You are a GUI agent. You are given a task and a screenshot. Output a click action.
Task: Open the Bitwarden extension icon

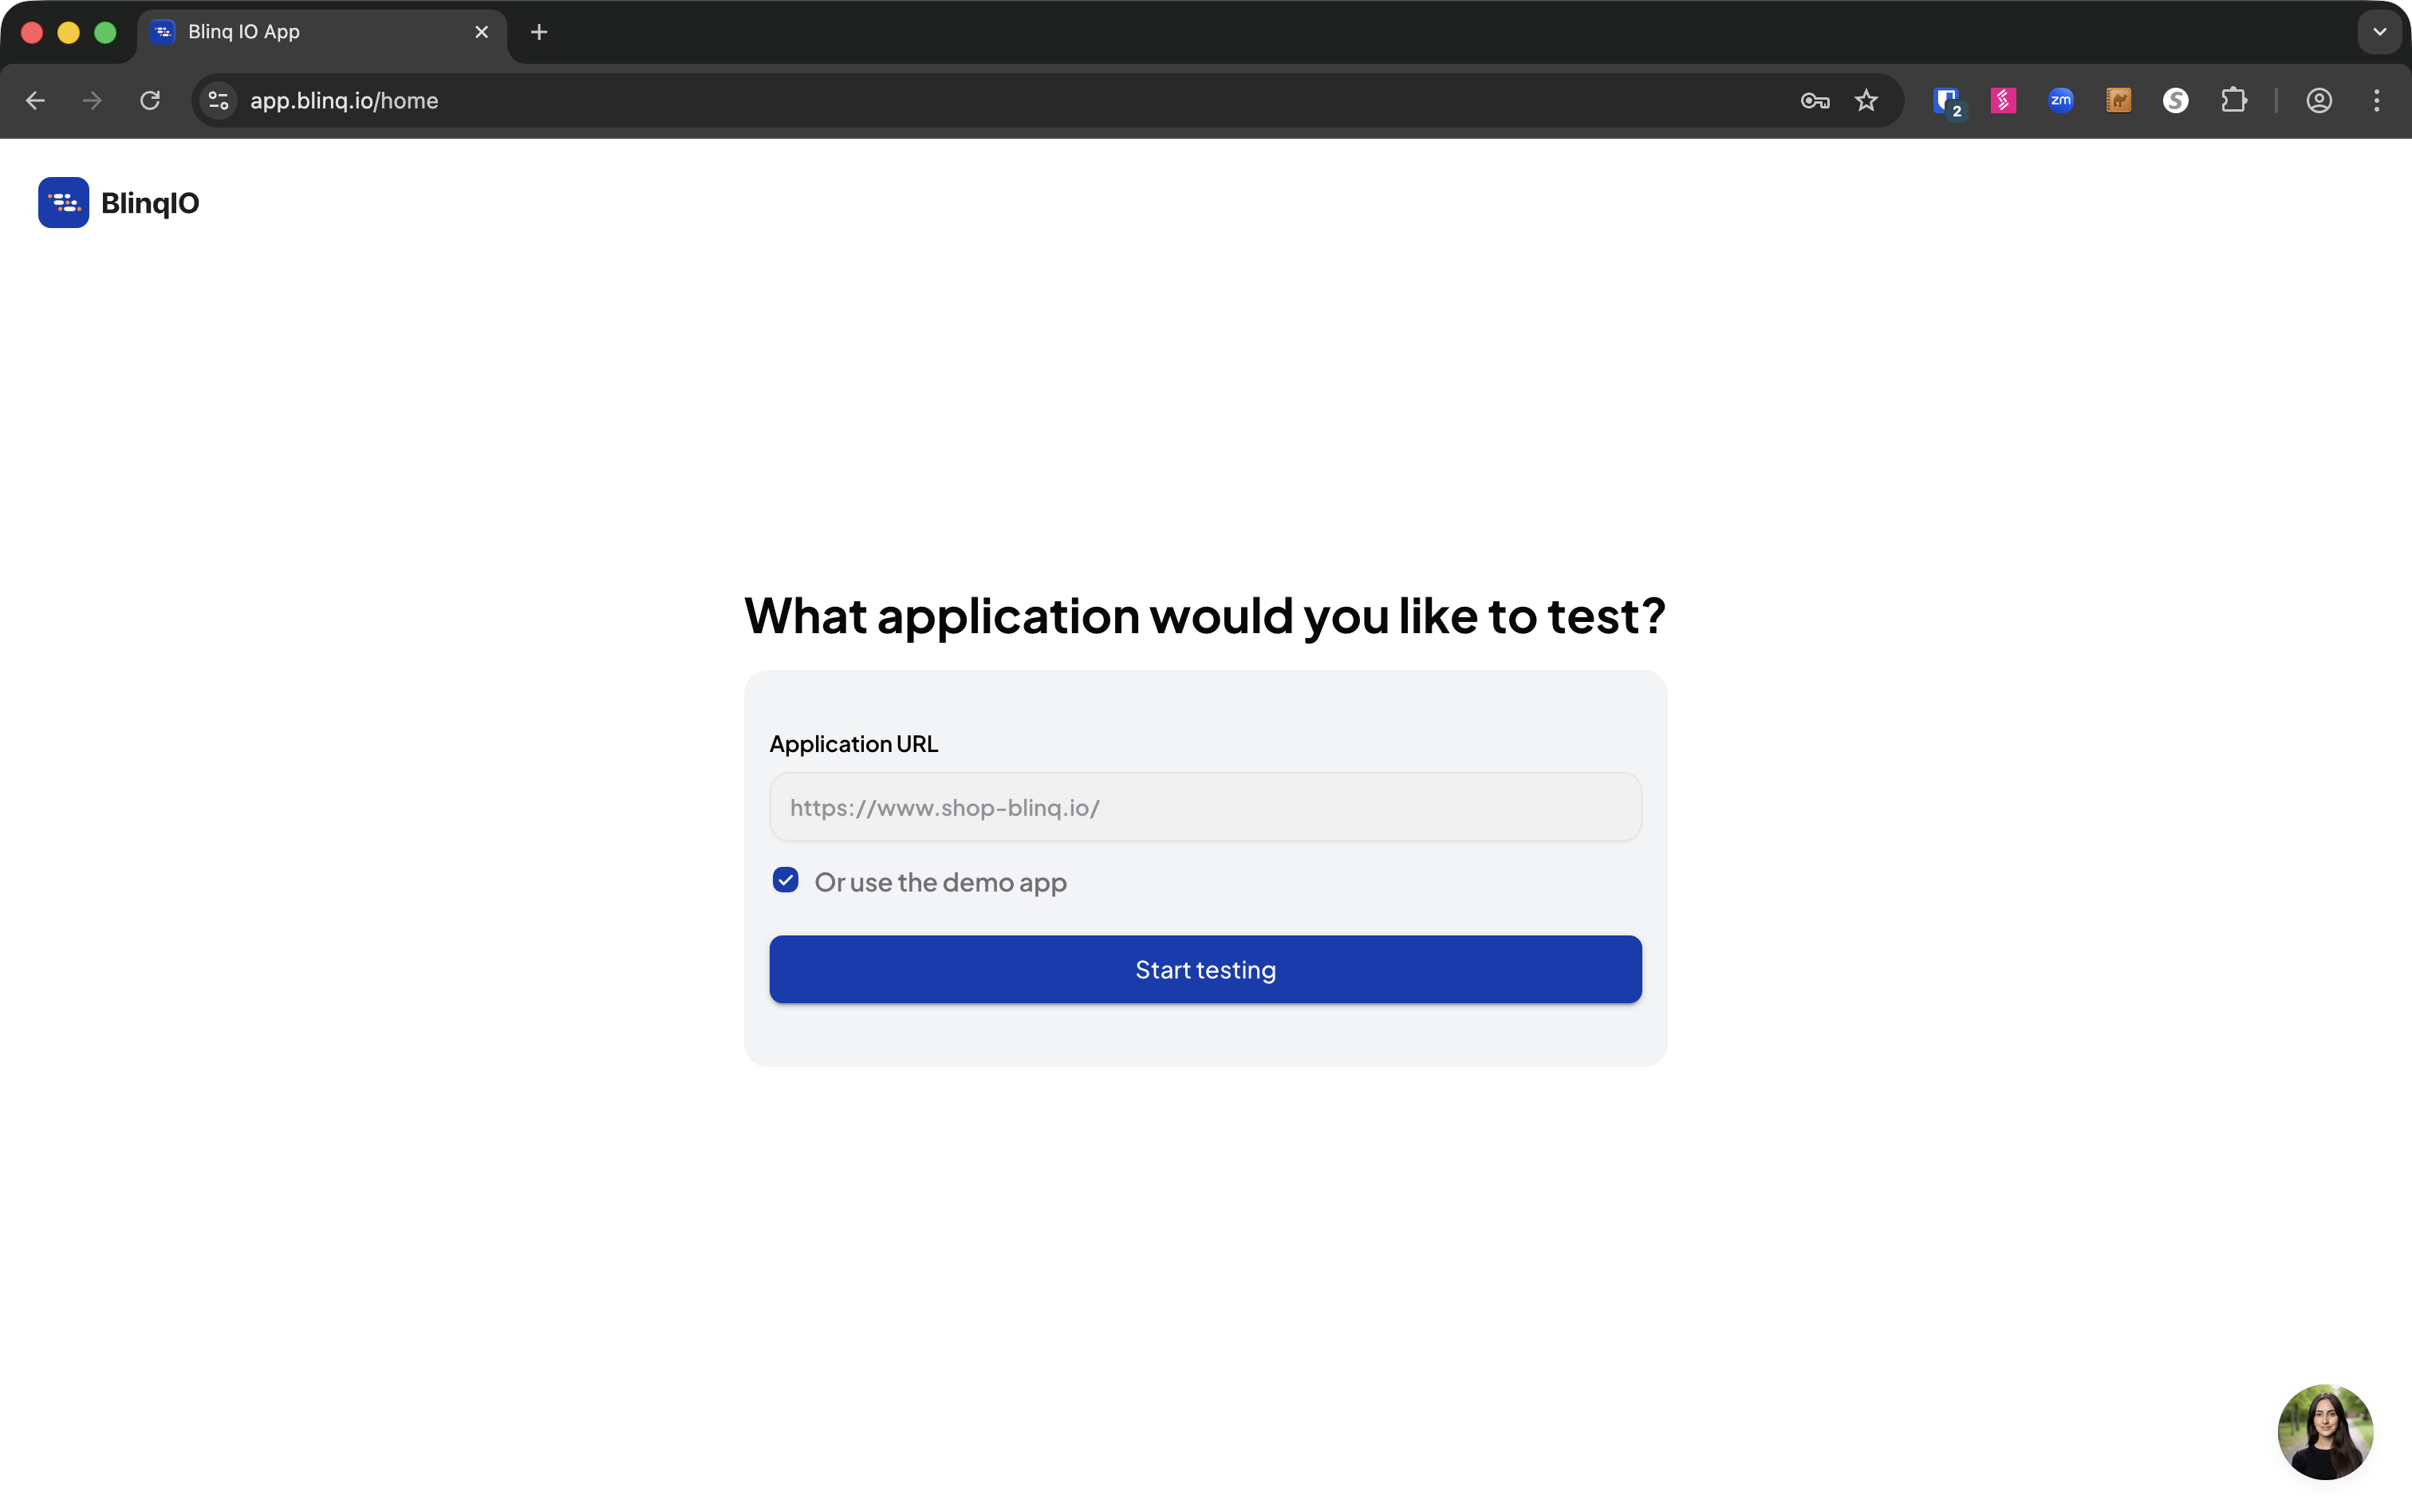click(x=1946, y=101)
